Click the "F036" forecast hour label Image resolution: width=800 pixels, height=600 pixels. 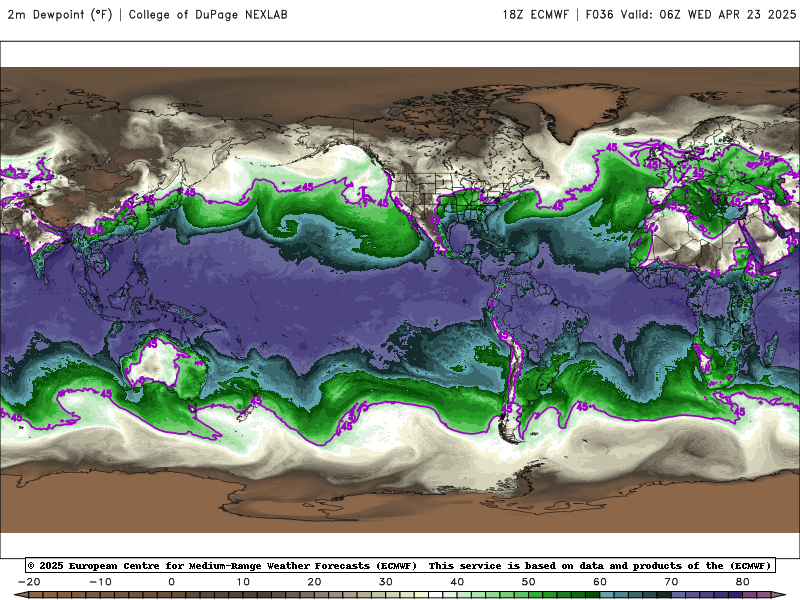[599, 14]
